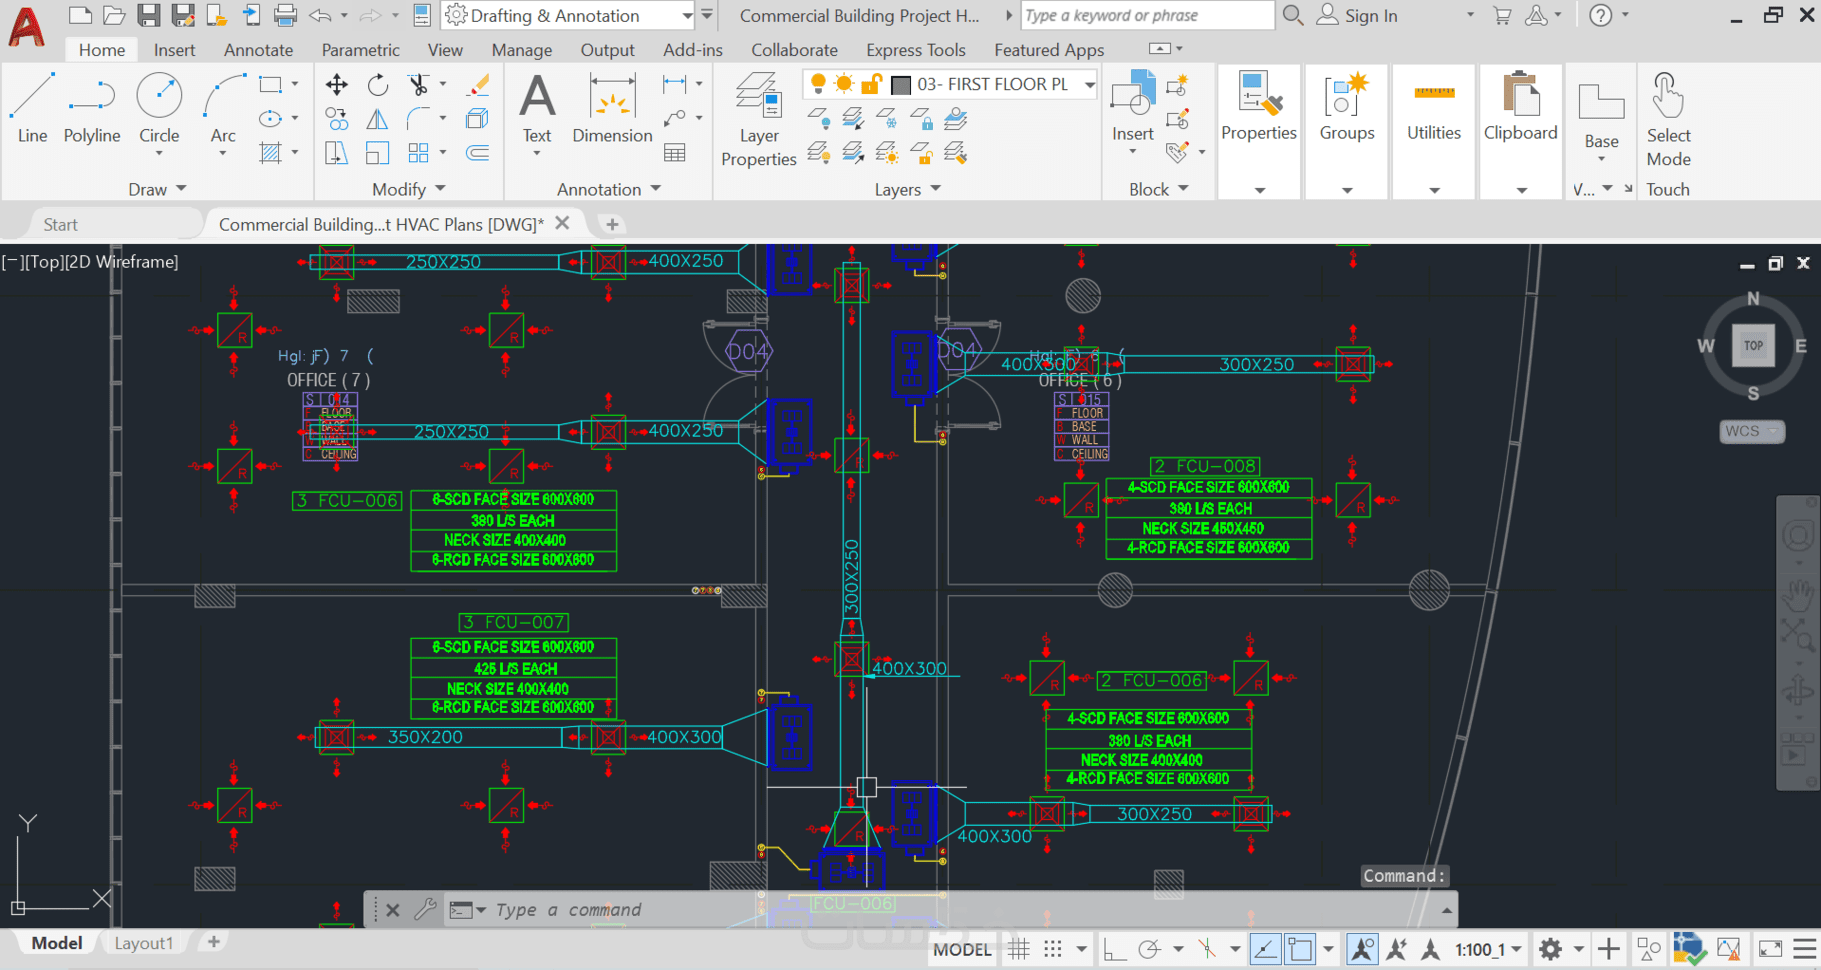Toggle drawing grid display in status bar
Screen dimensions: 1821x970
point(1019,949)
